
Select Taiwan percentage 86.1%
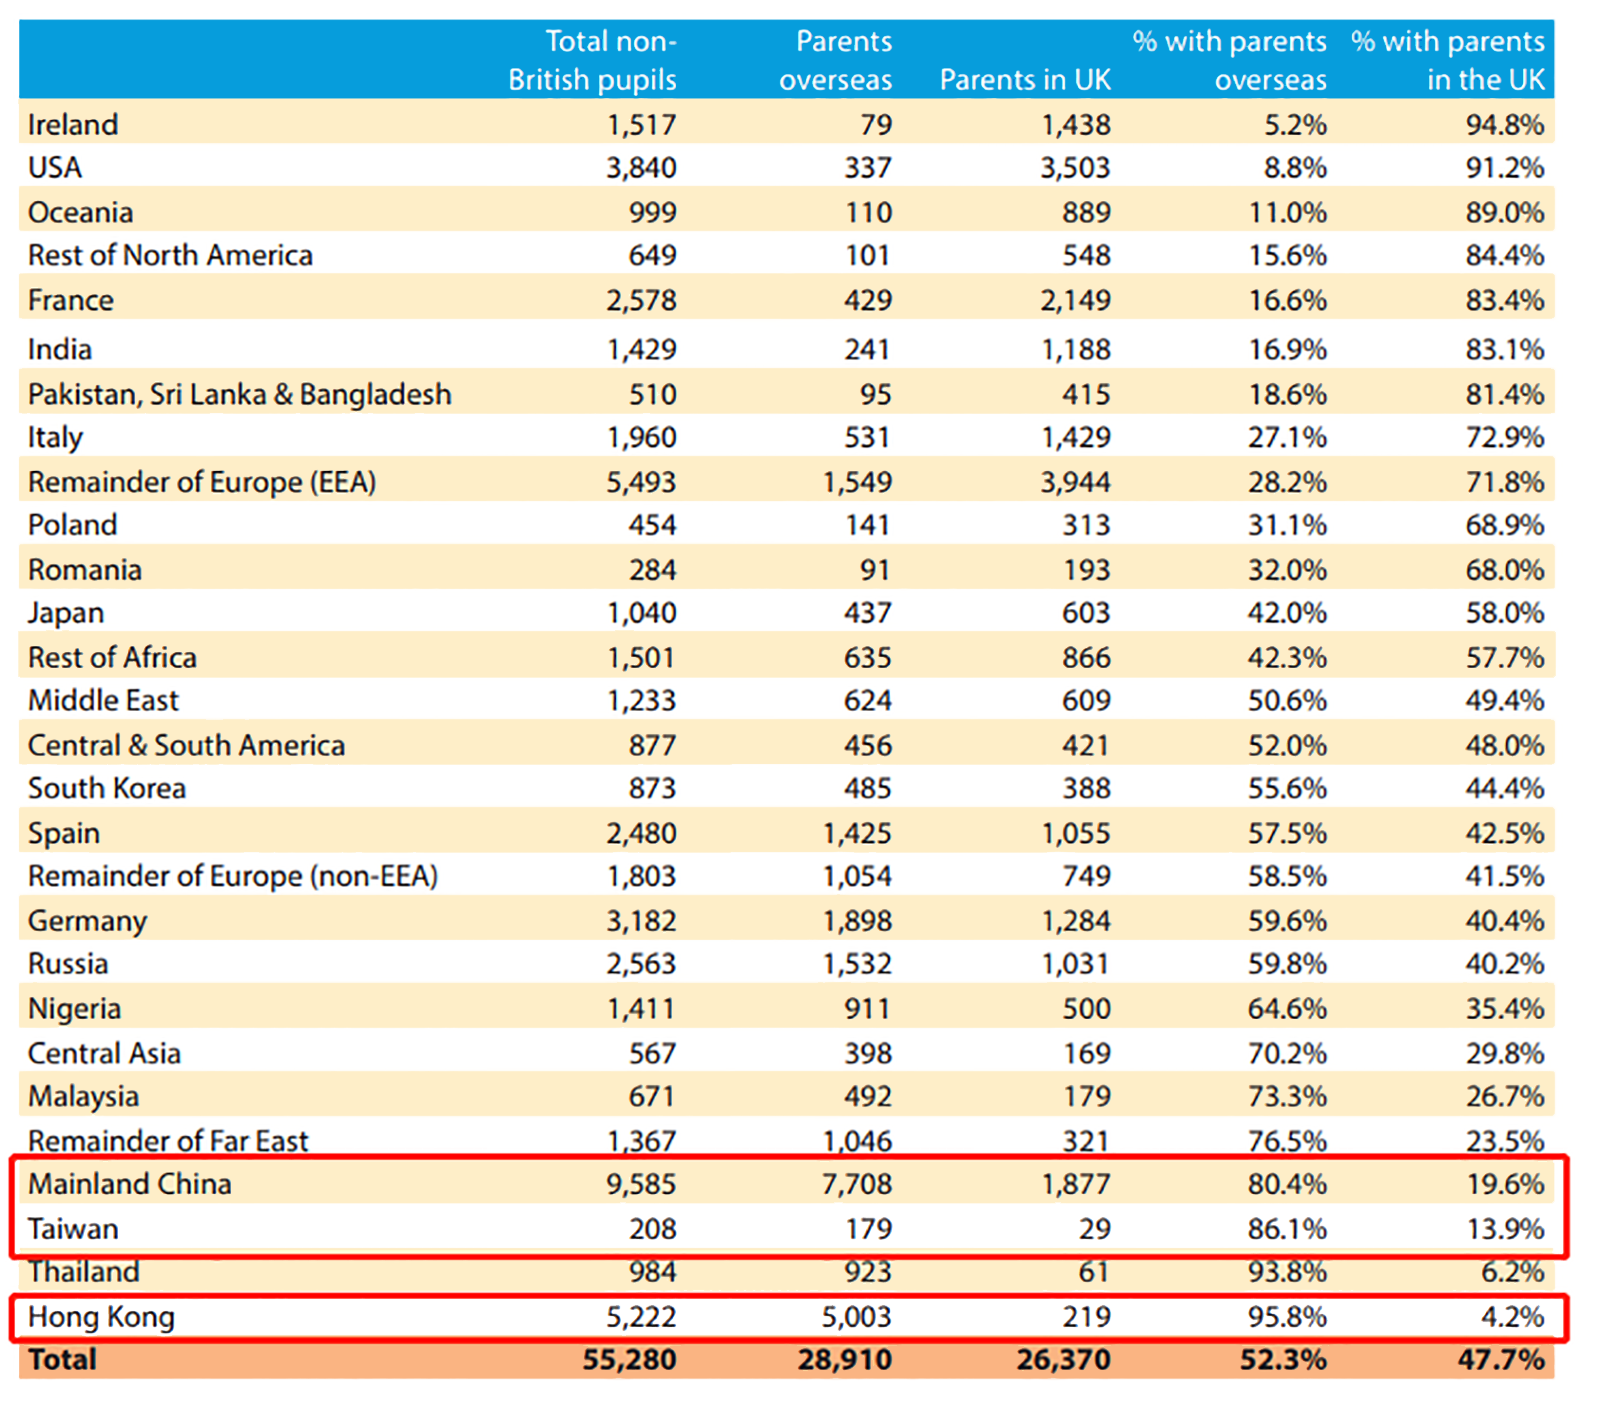(1287, 1229)
